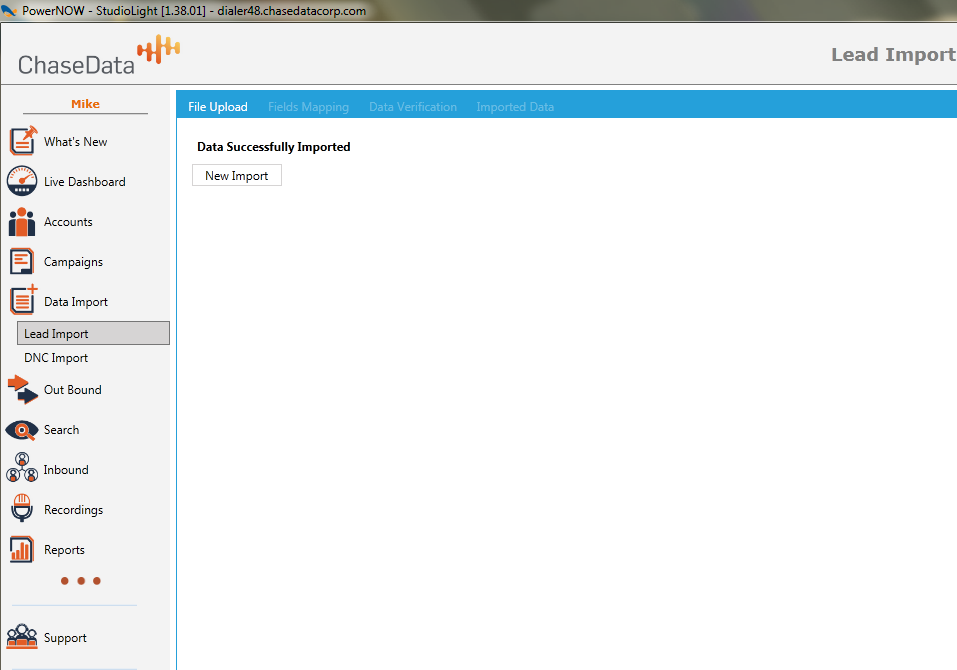The height and width of the screenshot is (670, 957).
Task: Open the Reports bar chart icon
Action: tap(22, 549)
